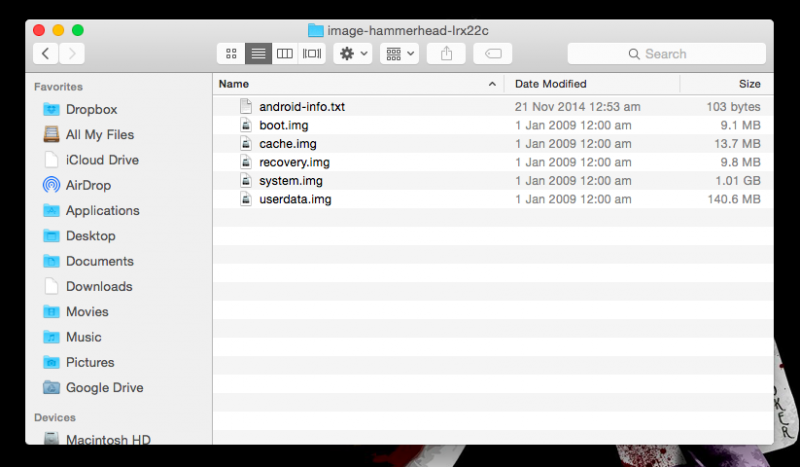Viewport: 800px width, 467px height.
Task: Click the Share toolbar icon
Action: [x=445, y=53]
